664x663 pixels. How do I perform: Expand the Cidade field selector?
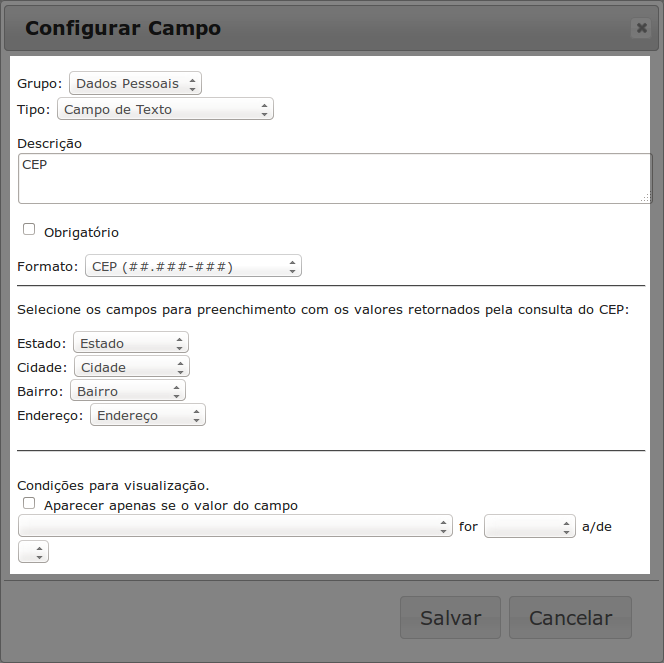click(x=131, y=367)
